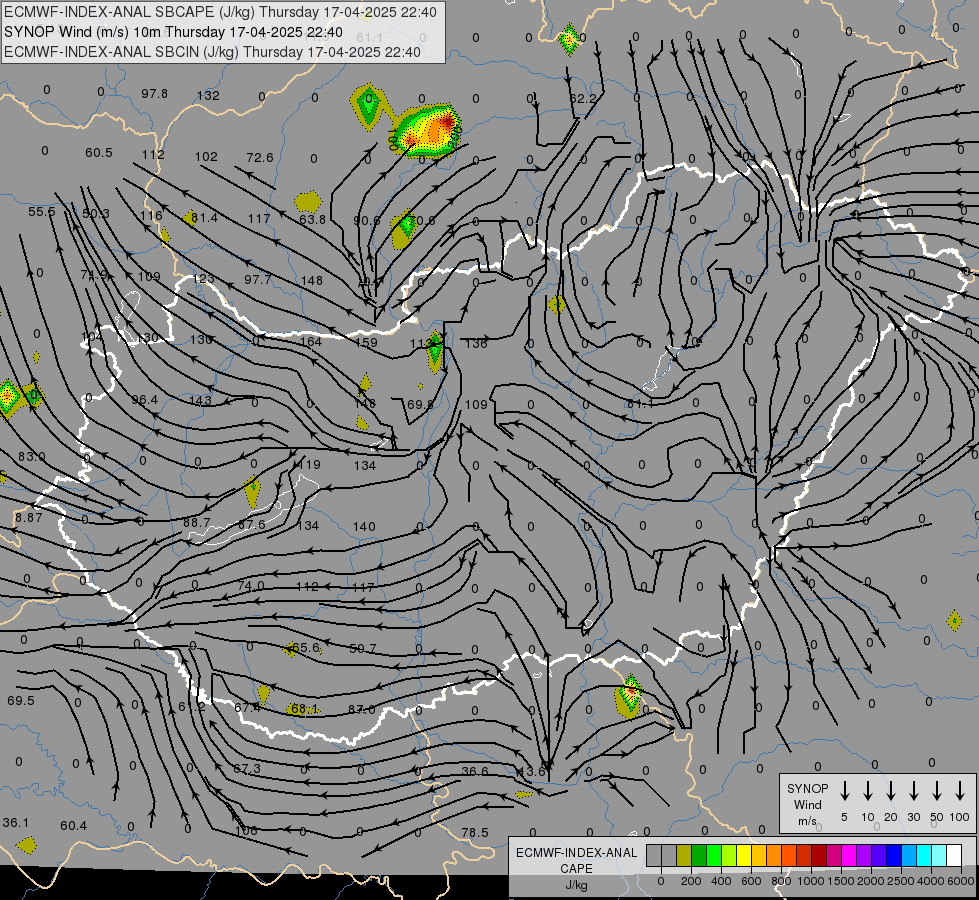Image resolution: width=979 pixels, height=900 pixels.
Task: Click the dark red CAPE legend swatch
Action: click(819, 856)
